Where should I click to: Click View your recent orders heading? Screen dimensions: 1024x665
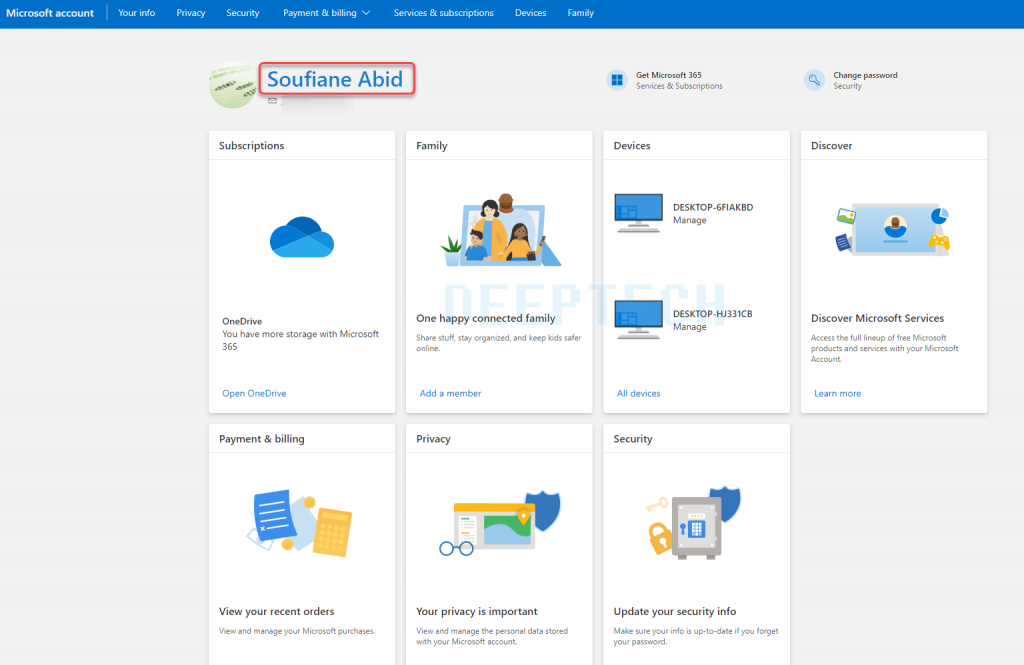coord(276,611)
